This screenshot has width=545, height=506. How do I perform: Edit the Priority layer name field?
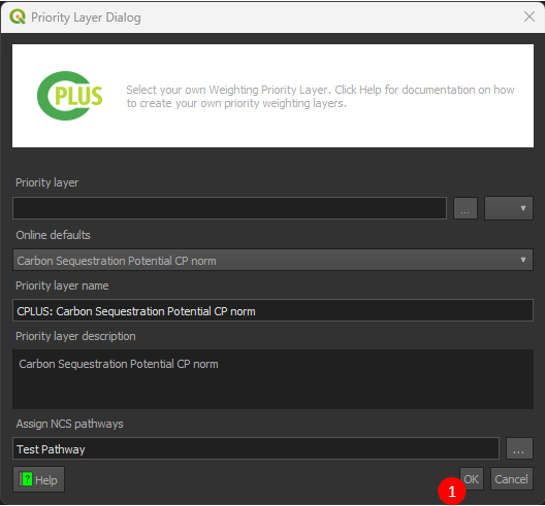[x=273, y=311]
